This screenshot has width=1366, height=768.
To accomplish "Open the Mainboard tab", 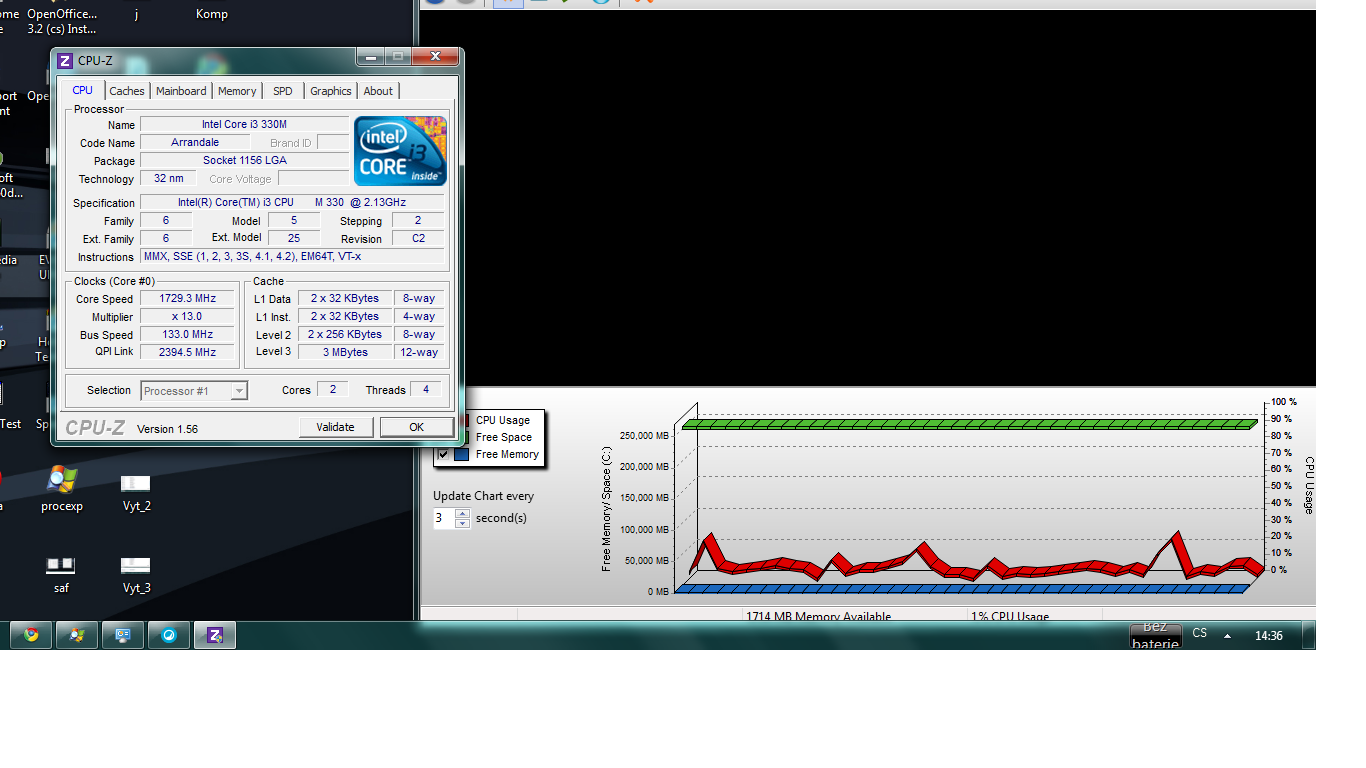I will pyautogui.click(x=181, y=91).
